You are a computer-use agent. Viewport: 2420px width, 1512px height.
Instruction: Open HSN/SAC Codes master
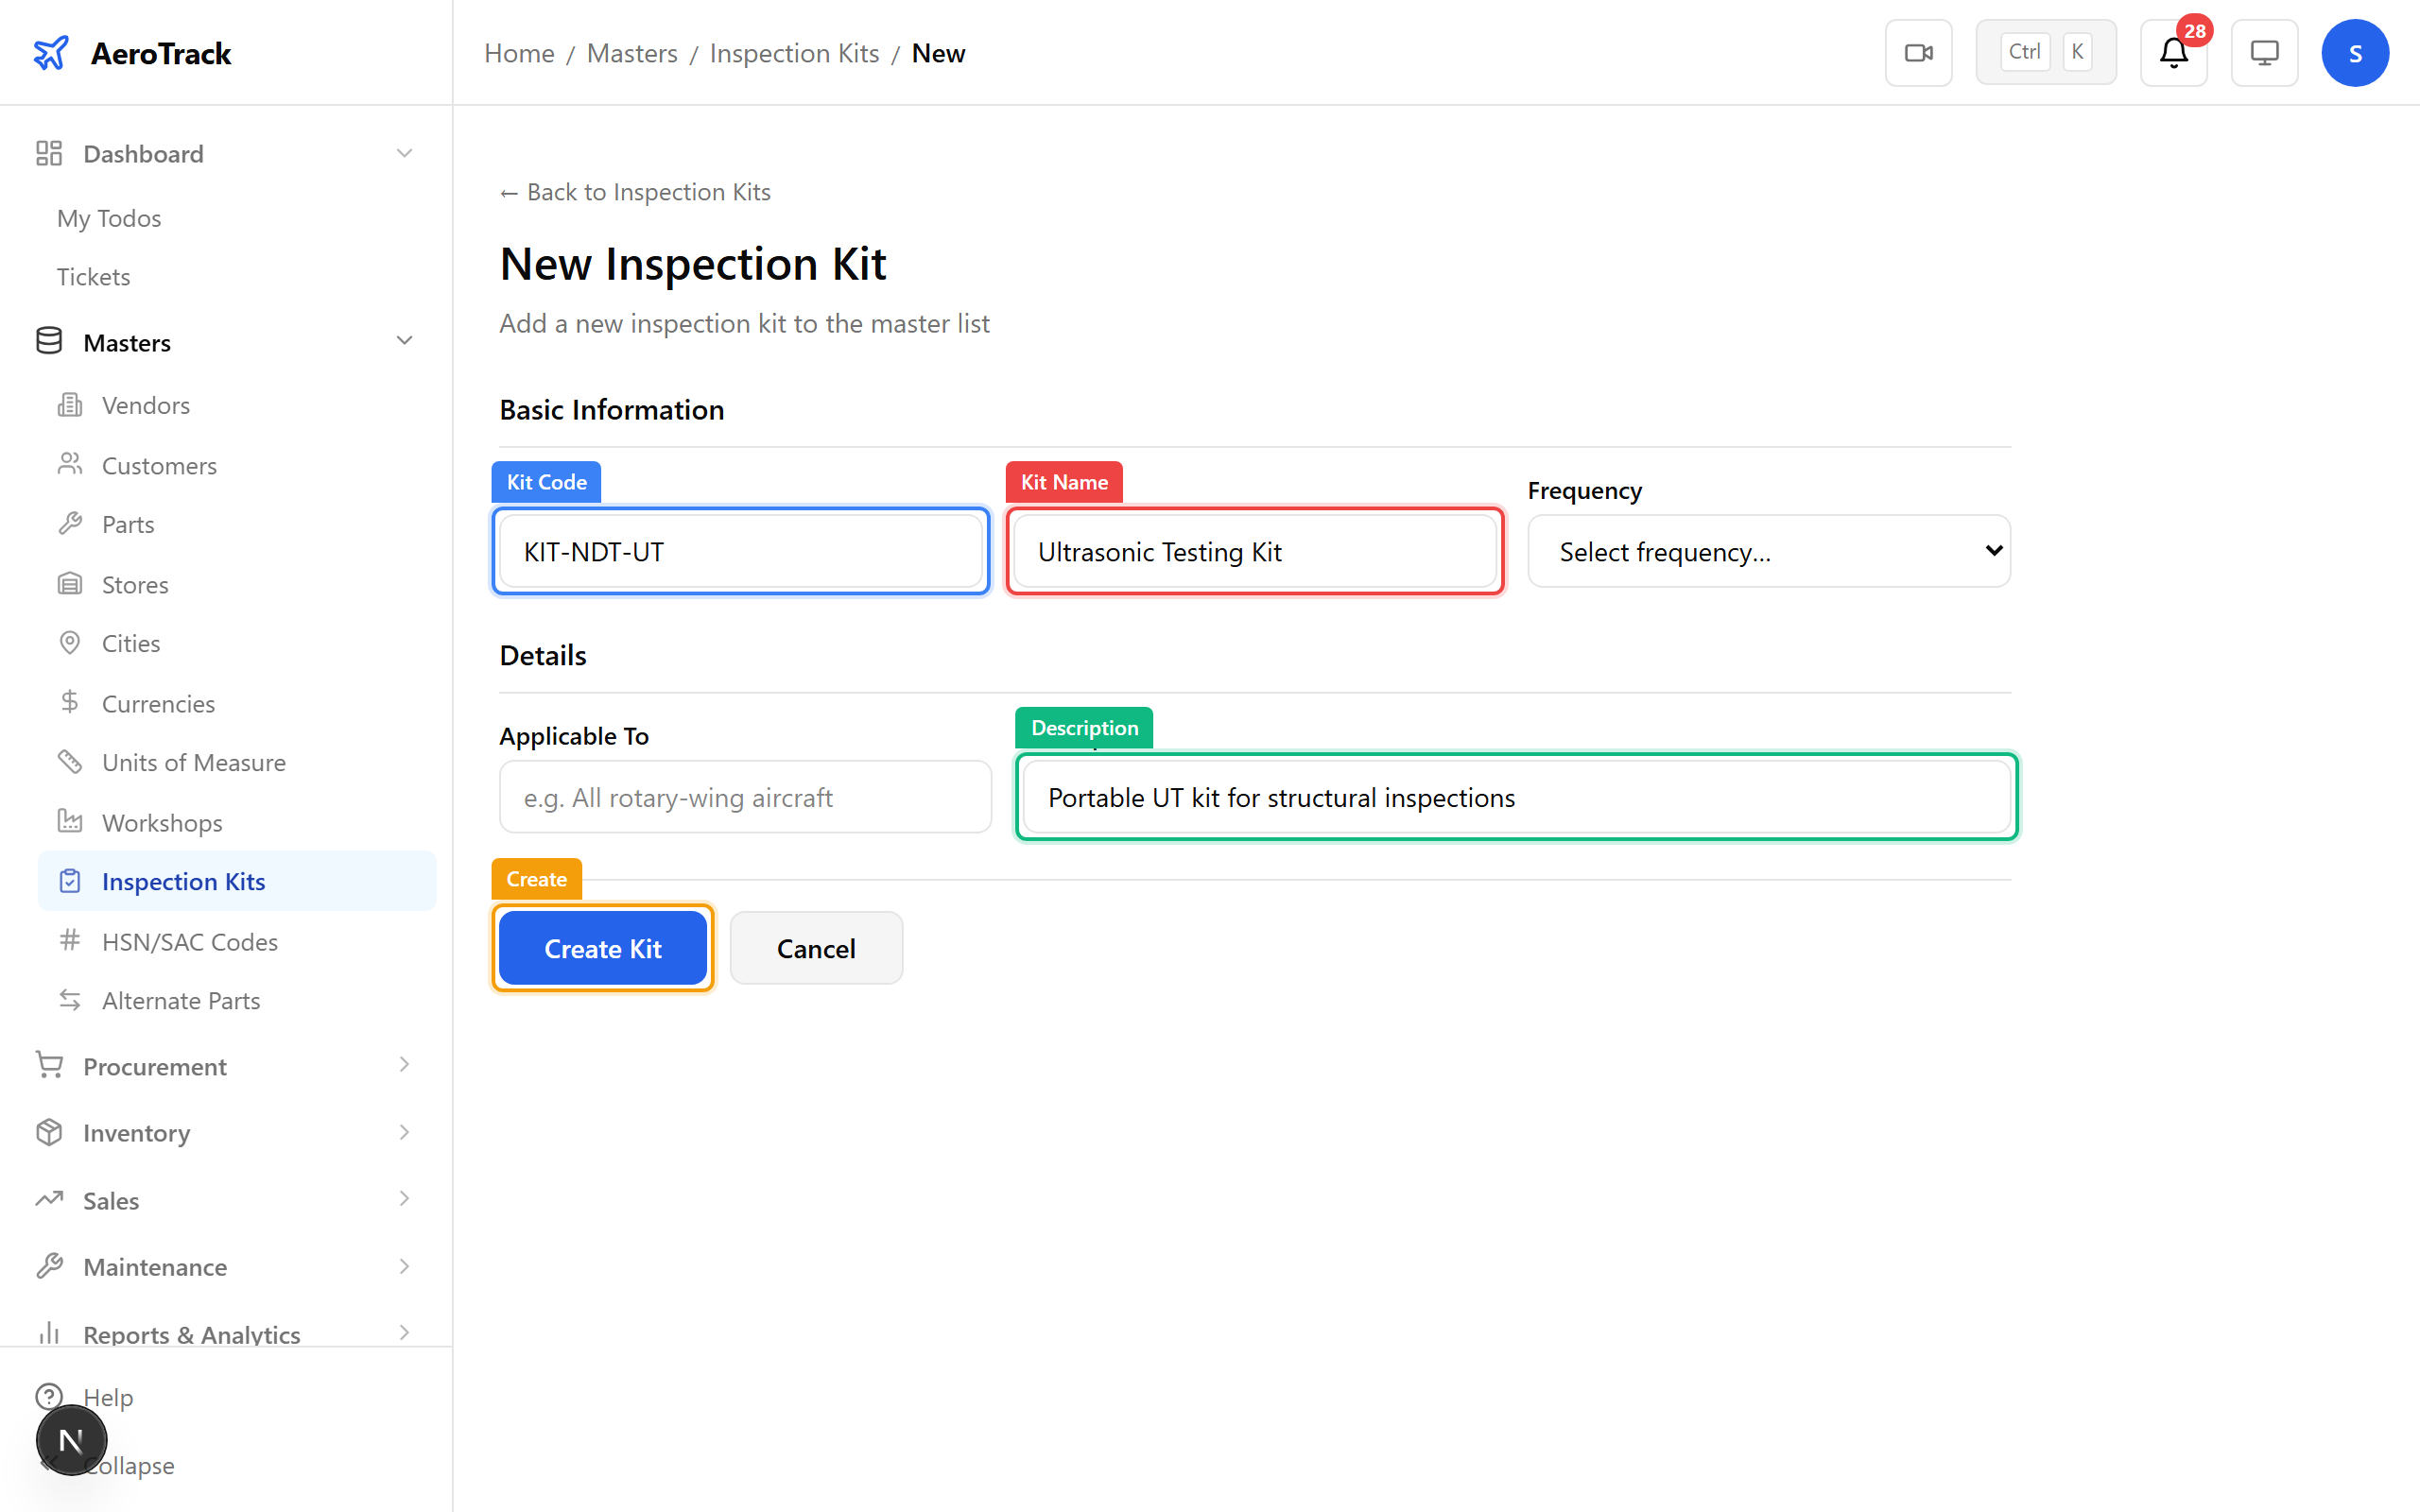point(190,941)
